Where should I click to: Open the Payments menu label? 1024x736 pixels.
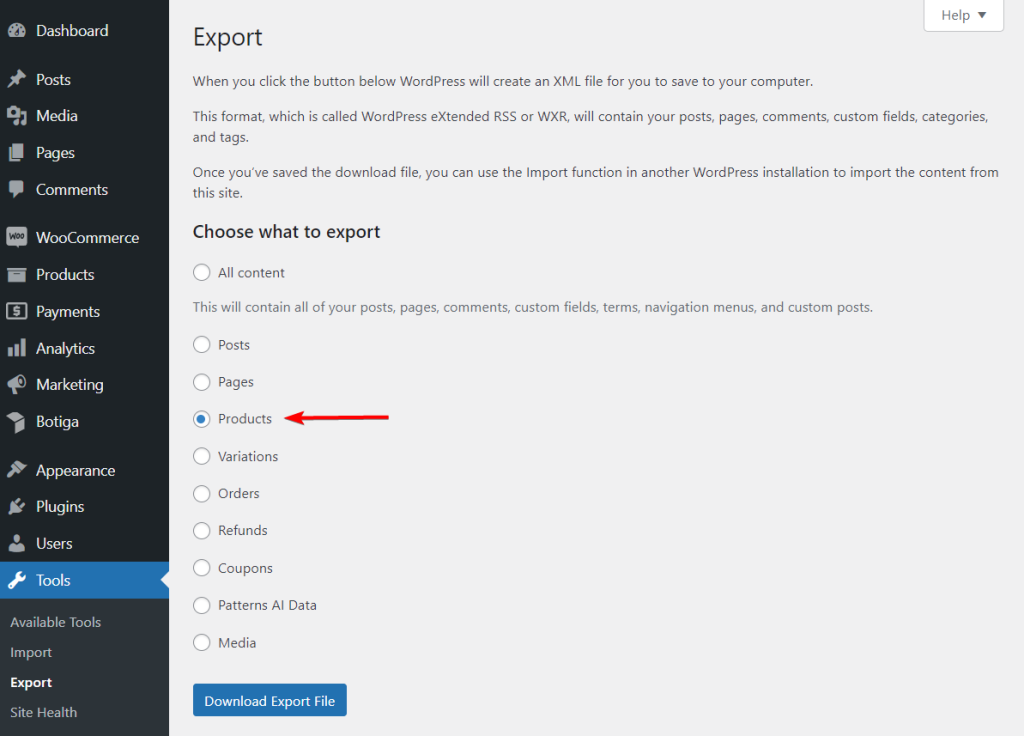click(68, 312)
